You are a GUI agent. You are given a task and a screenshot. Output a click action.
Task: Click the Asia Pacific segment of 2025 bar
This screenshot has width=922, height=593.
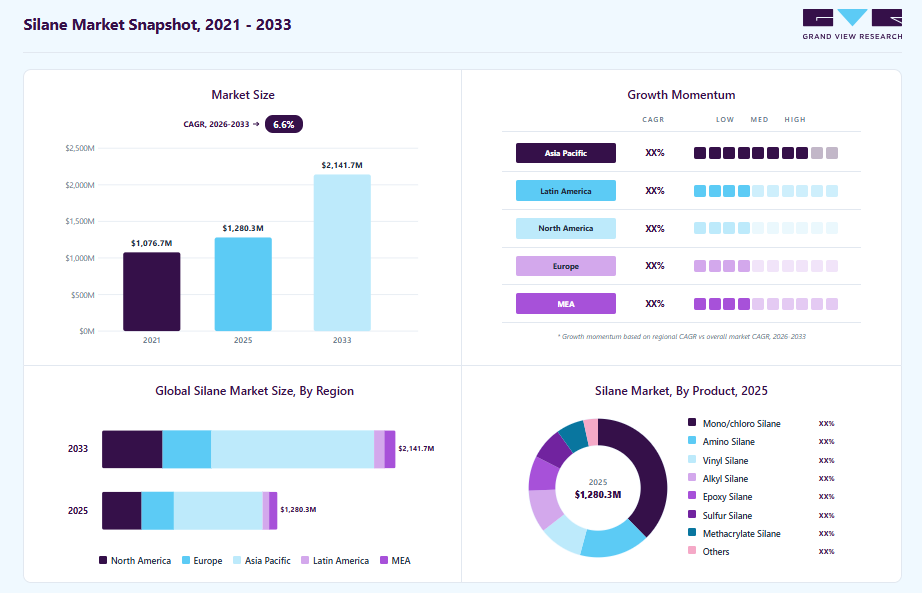pyautogui.click(x=218, y=511)
